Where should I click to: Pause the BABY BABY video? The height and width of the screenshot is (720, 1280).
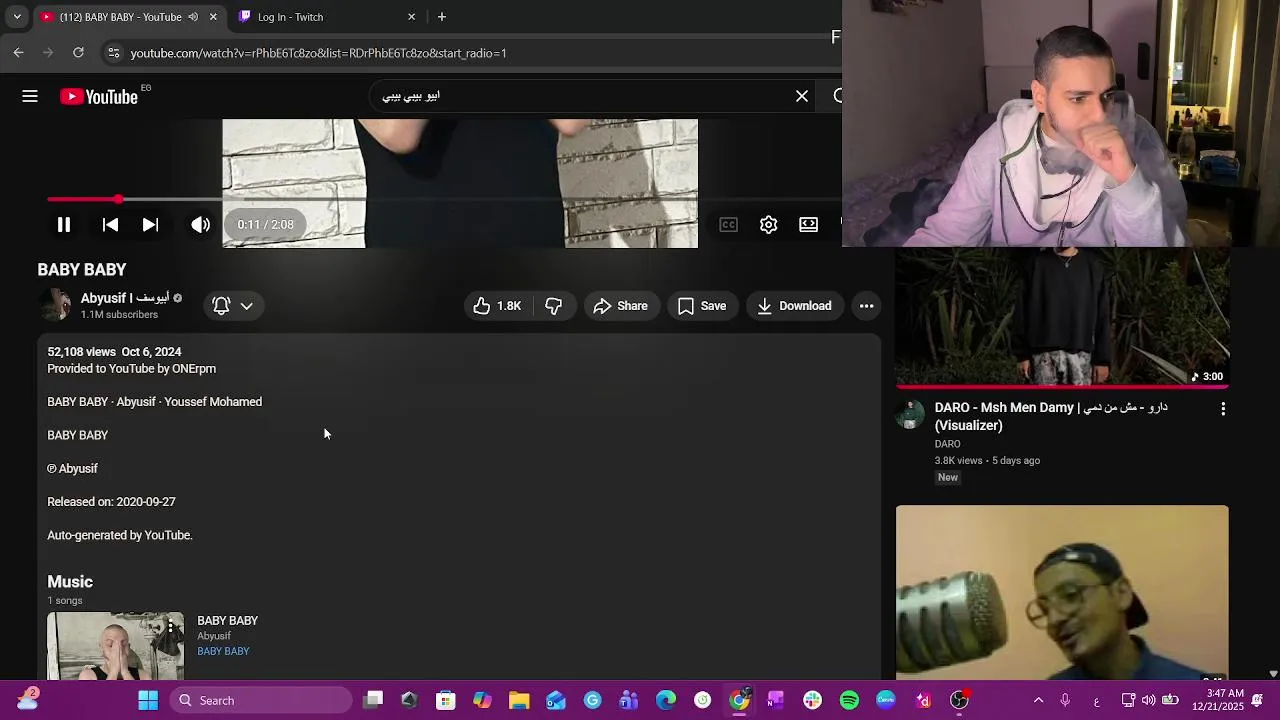[x=63, y=225]
